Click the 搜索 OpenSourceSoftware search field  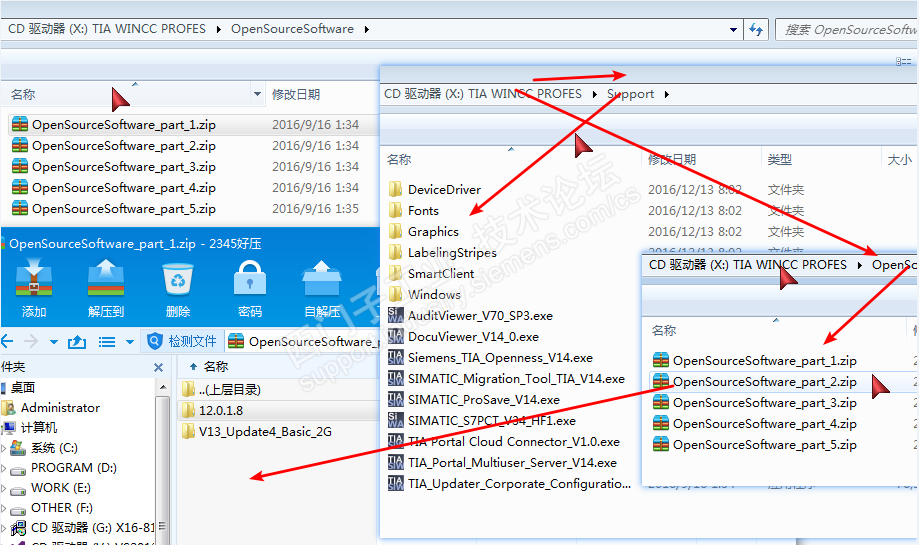847,29
